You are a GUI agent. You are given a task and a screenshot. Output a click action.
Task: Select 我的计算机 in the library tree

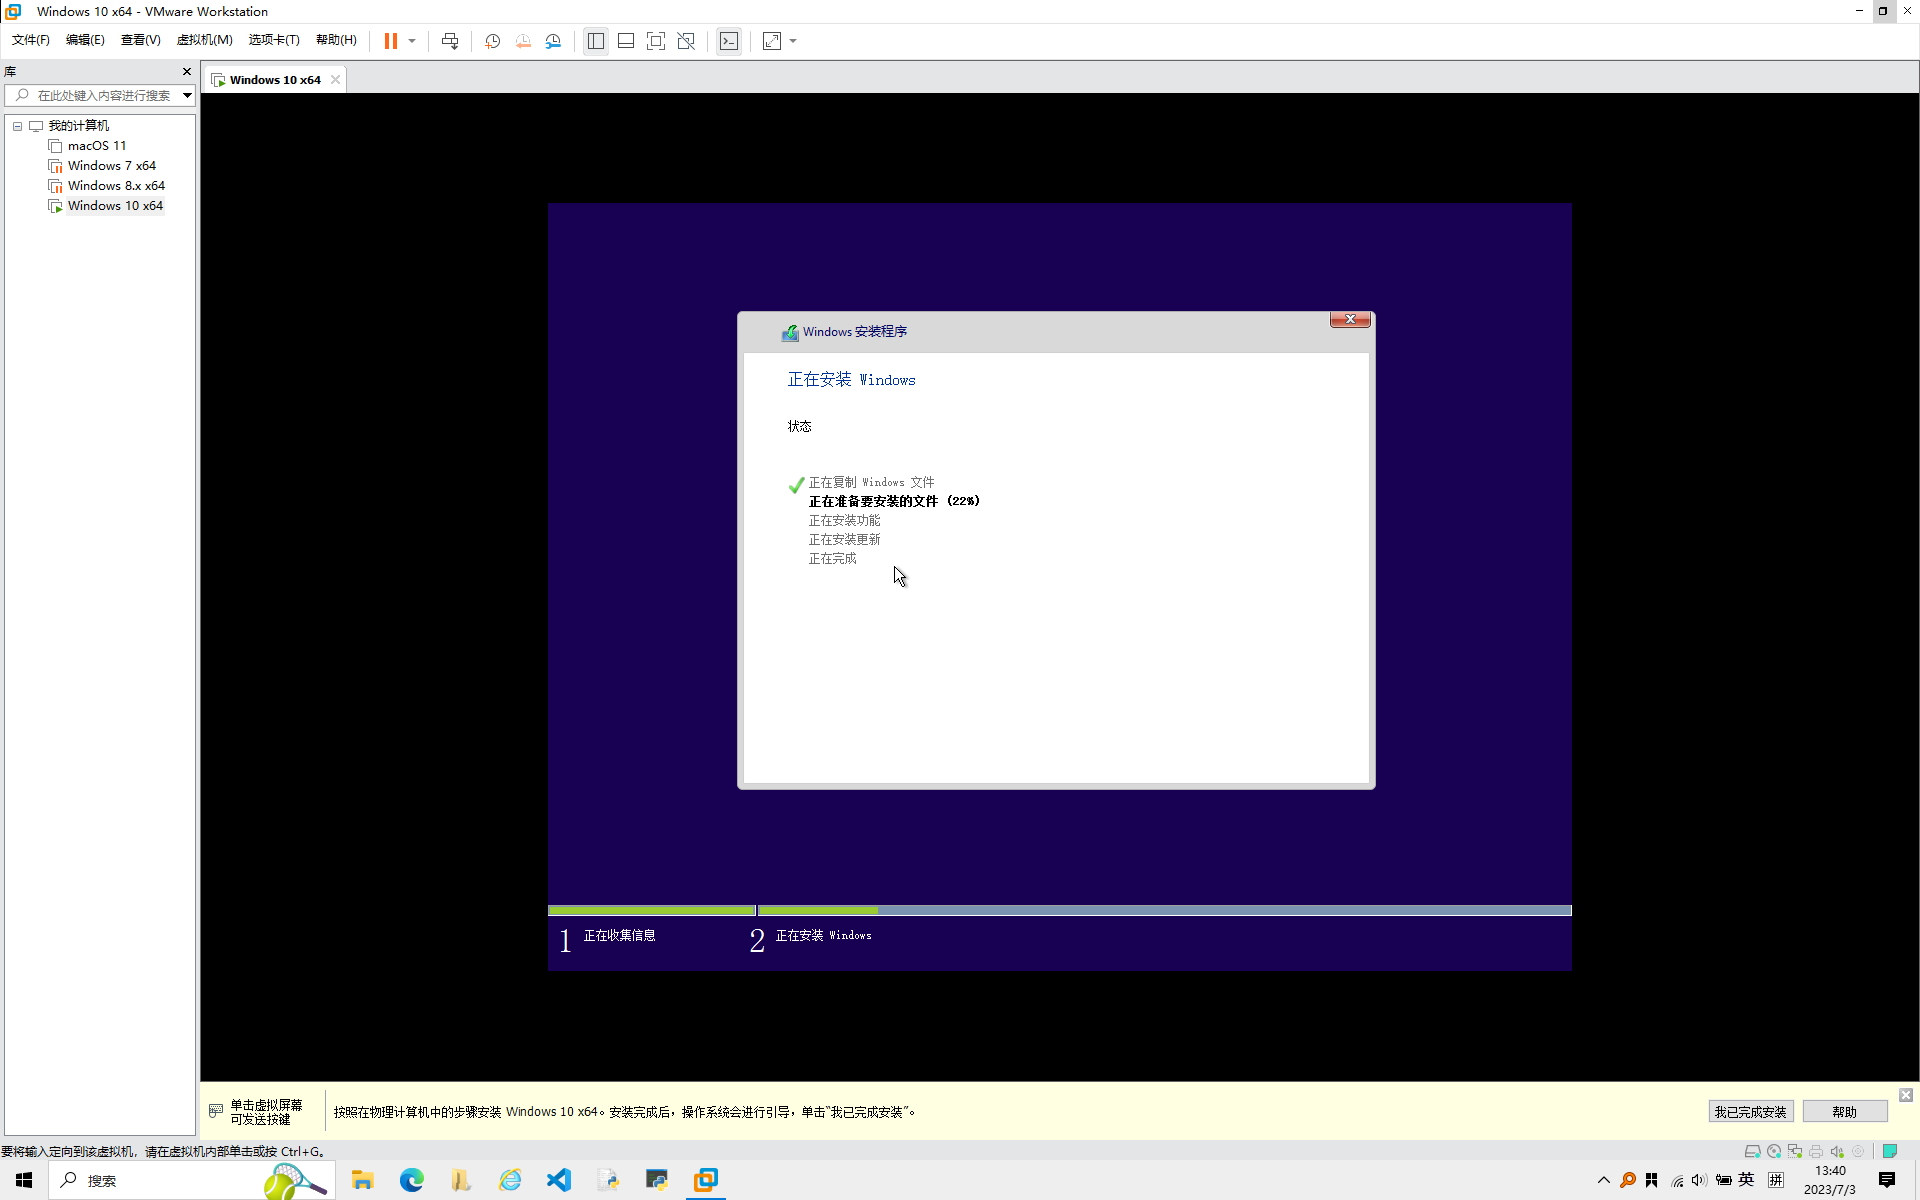tap(79, 126)
